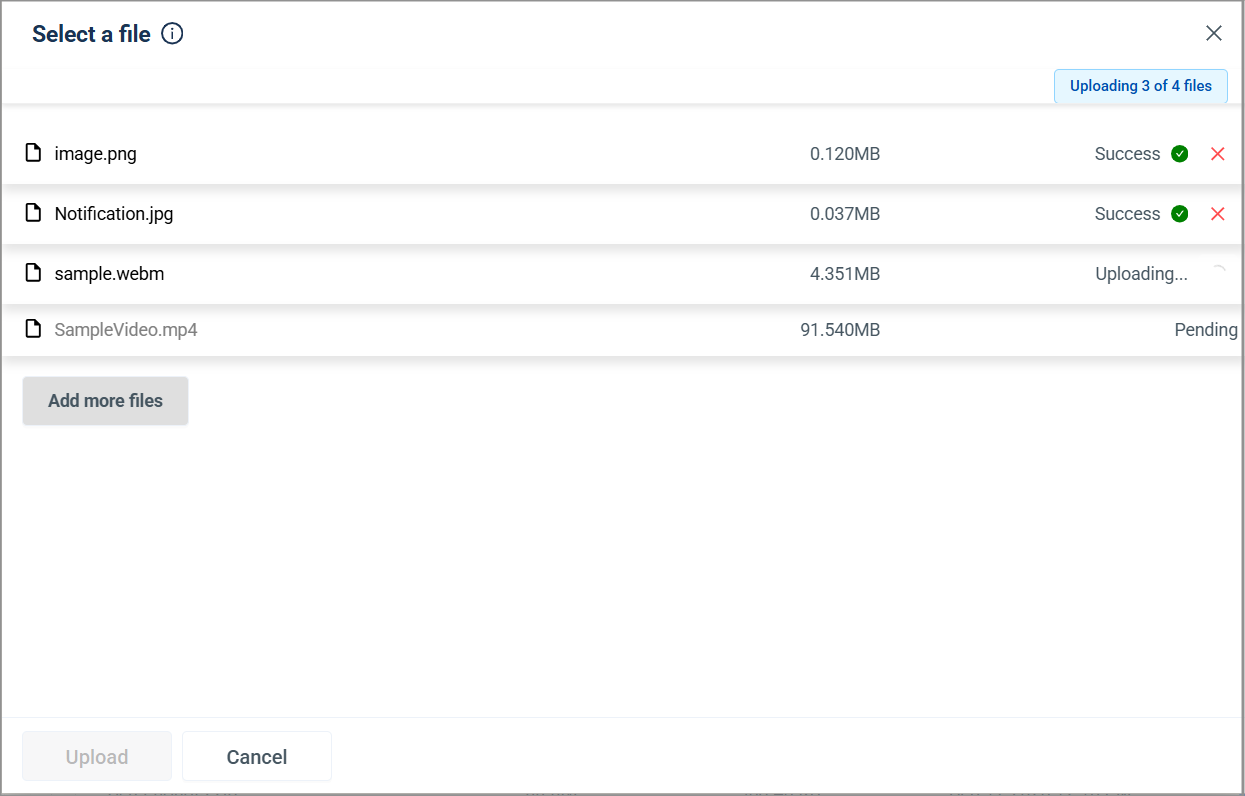Click the info icon beside Select a file
Viewport: 1245px width, 796px height.
coord(172,34)
